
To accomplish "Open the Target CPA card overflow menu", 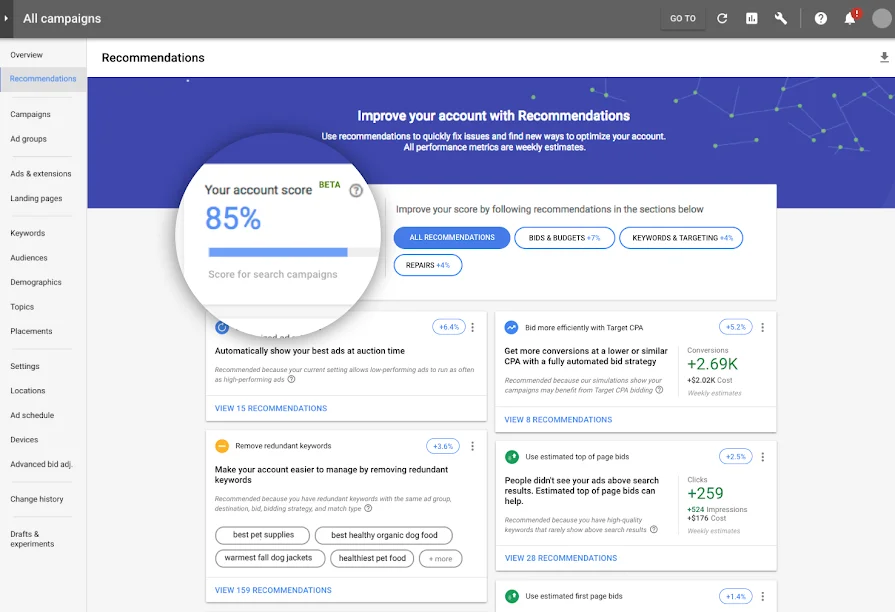I will 763,327.
